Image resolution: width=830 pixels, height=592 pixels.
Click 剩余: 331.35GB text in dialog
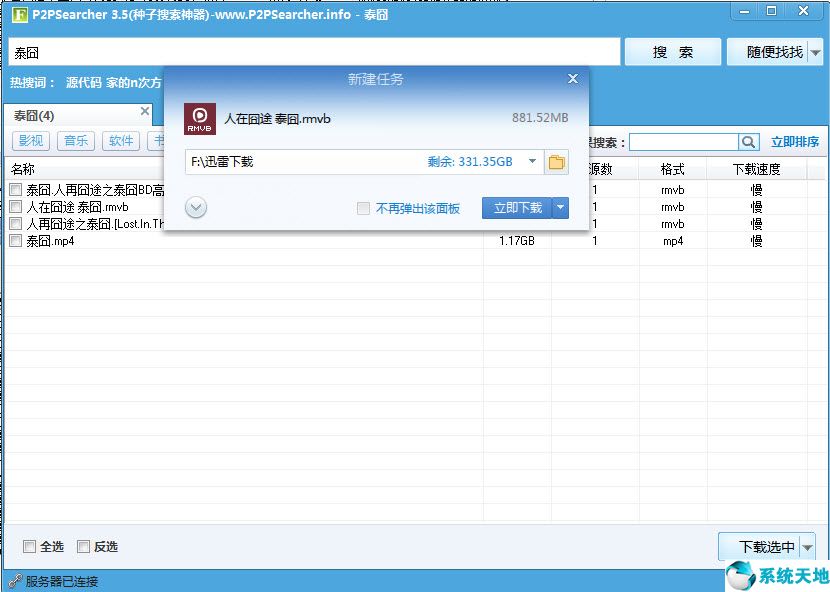coord(470,162)
